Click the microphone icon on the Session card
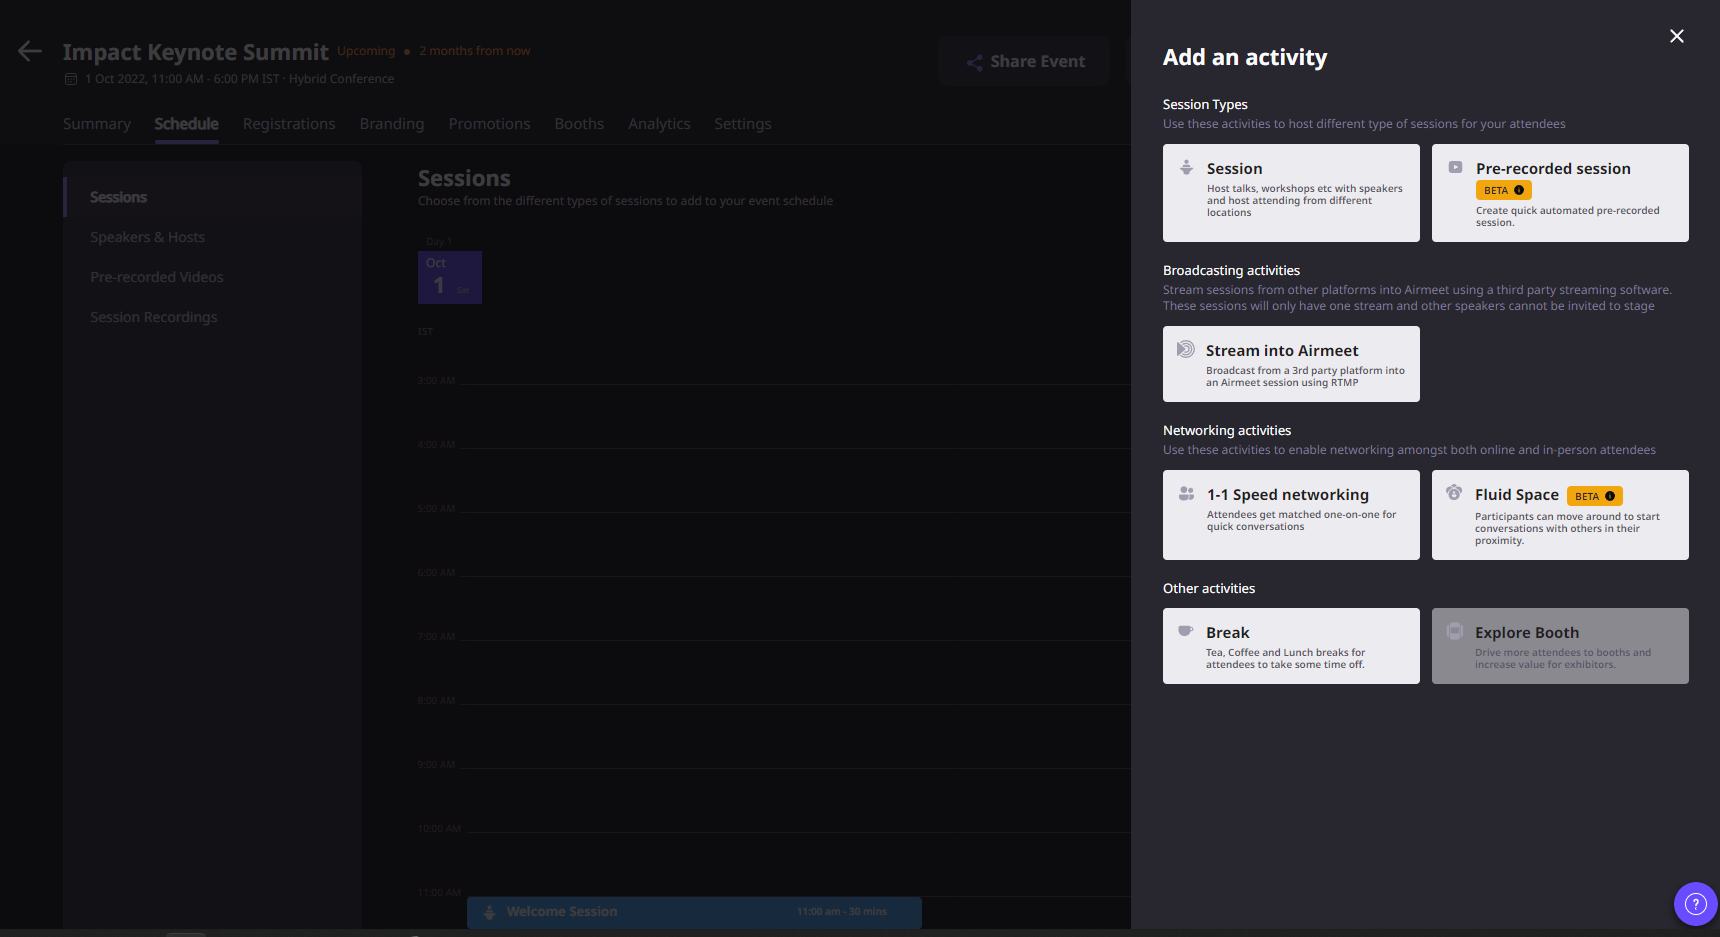1720x937 pixels. 1186,167
